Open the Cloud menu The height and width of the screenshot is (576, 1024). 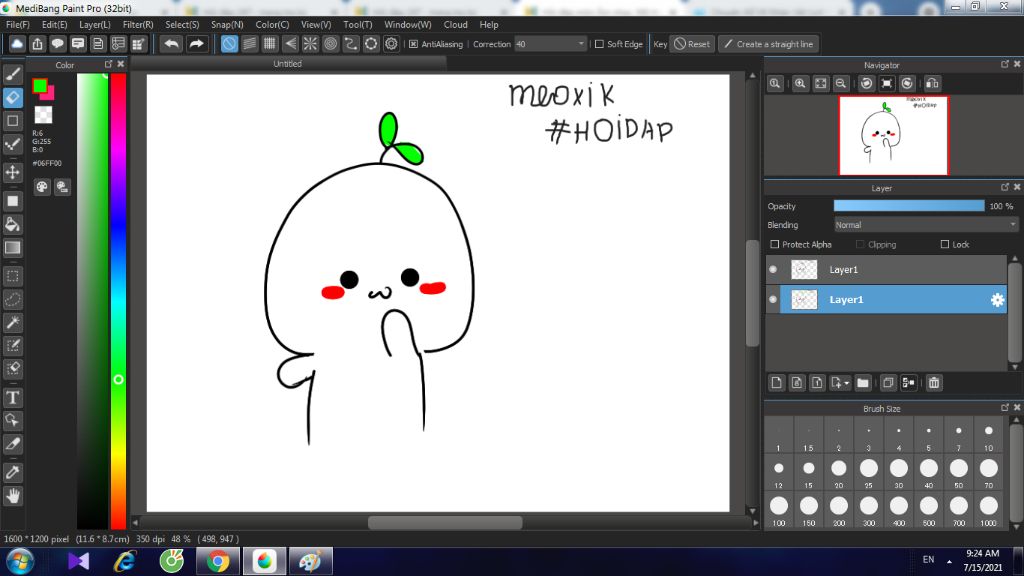coord(455,25)
